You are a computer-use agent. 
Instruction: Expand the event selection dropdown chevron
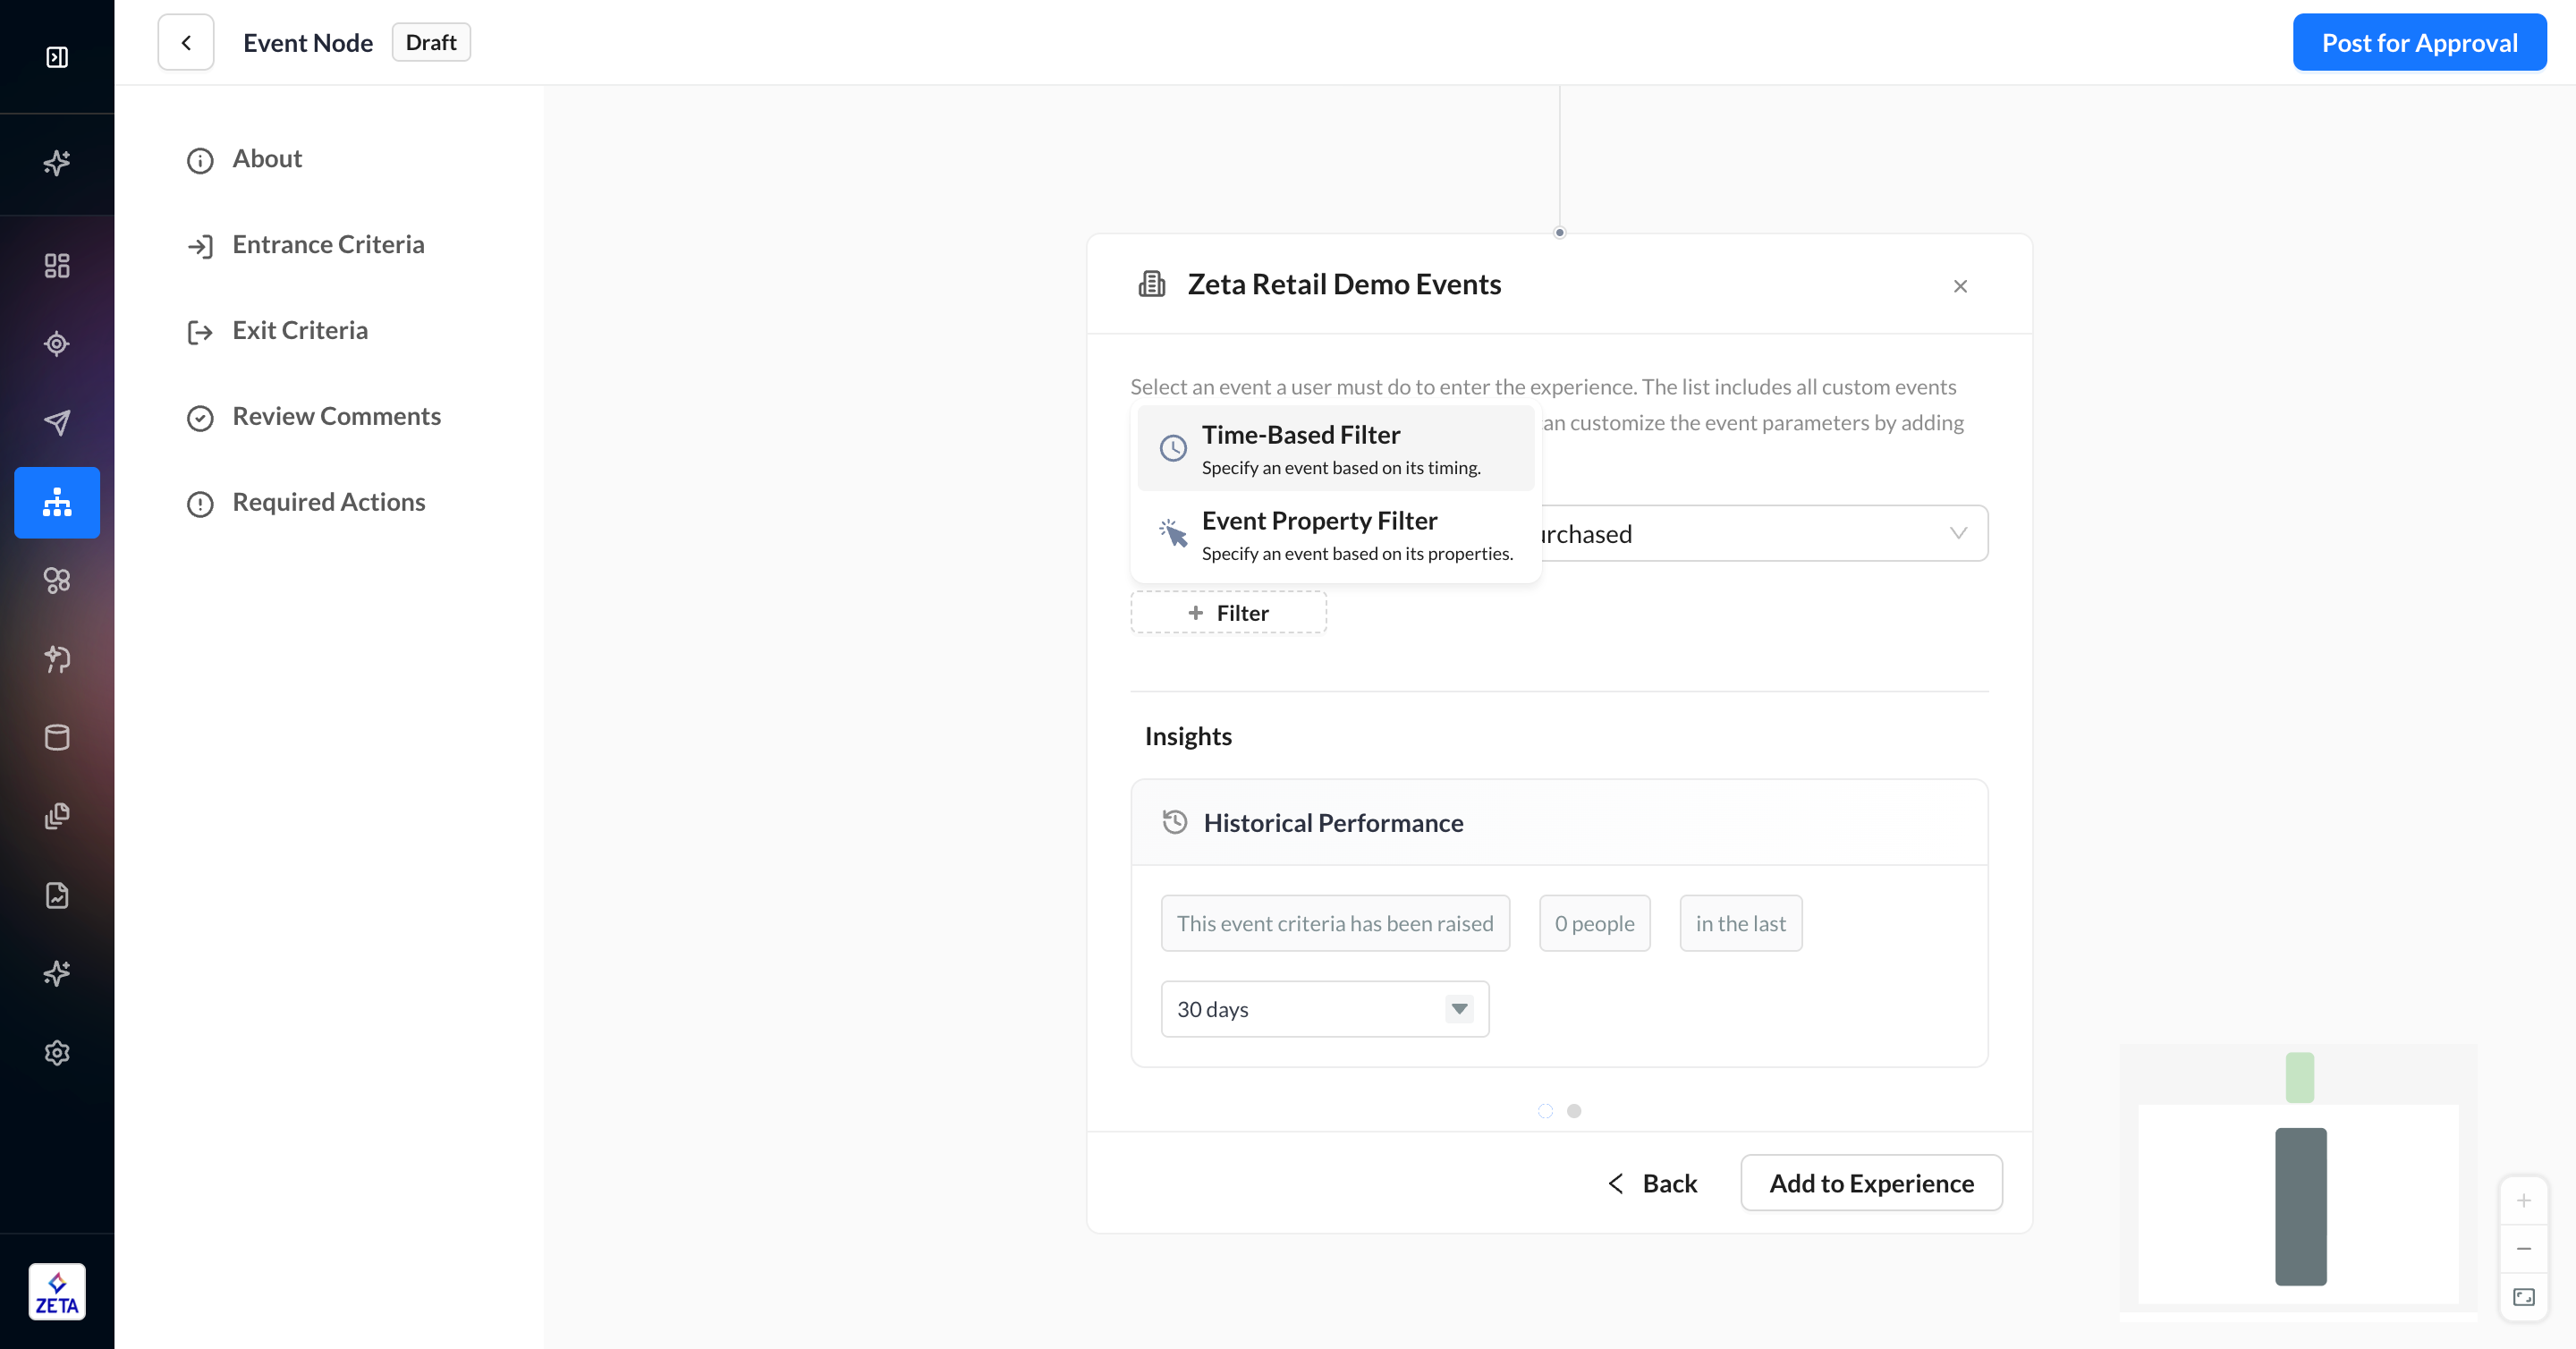[x=1958, y=533]
